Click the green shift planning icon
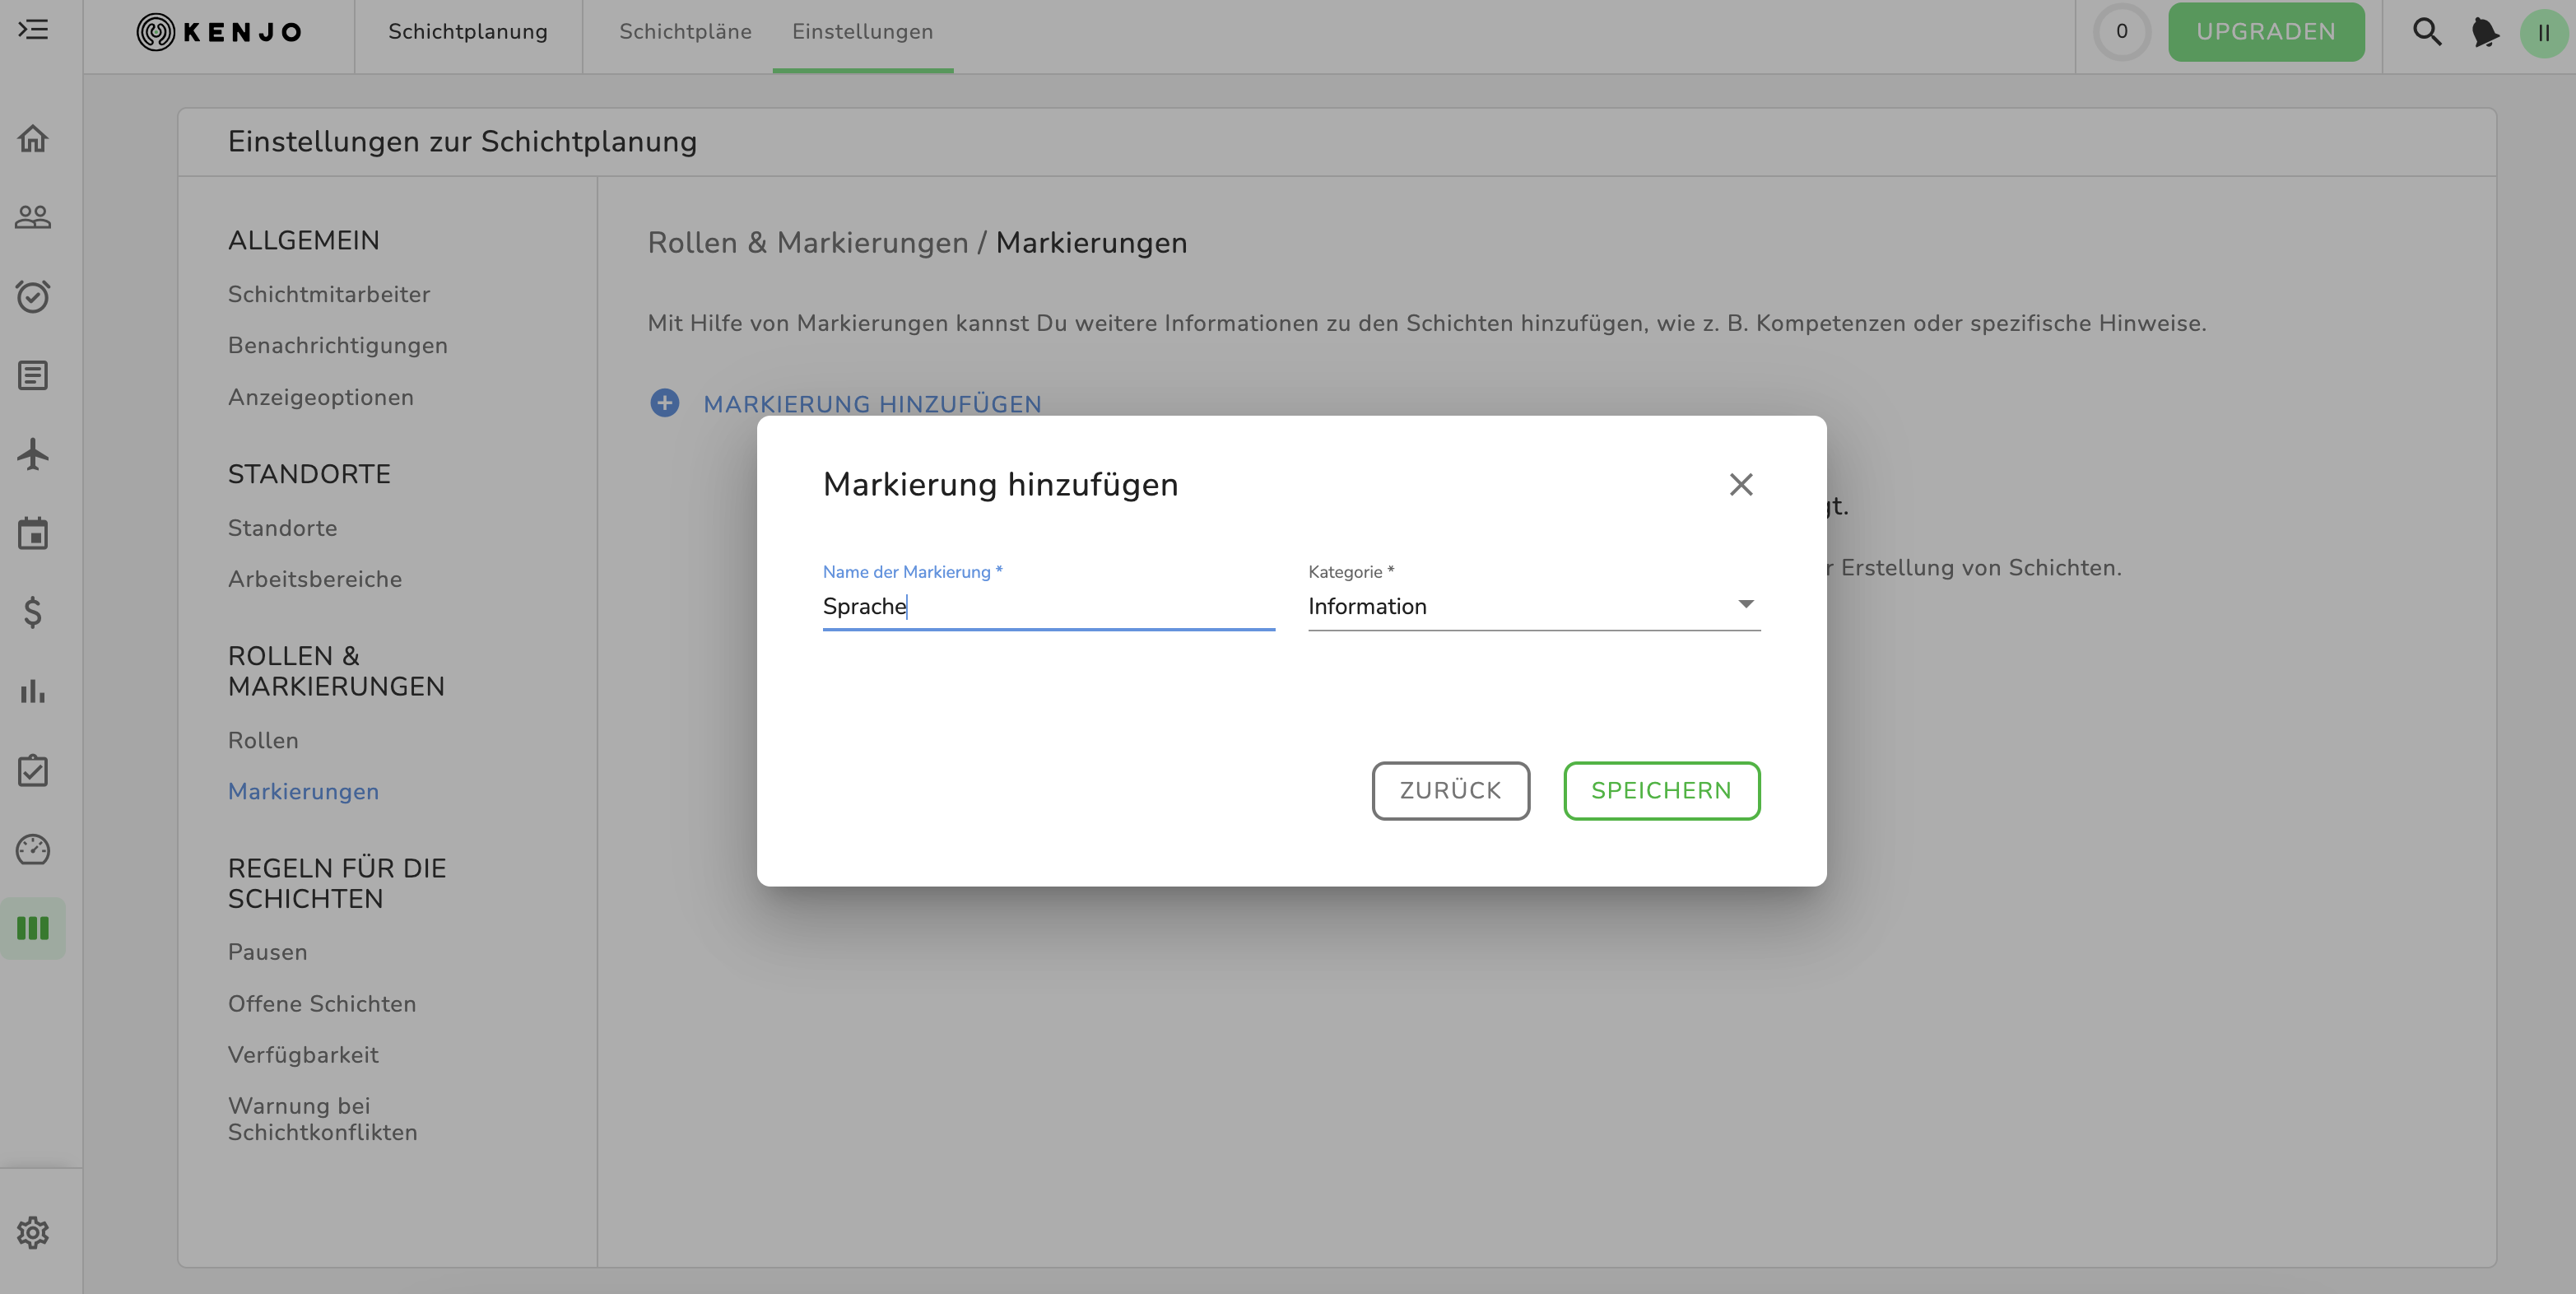Image resolution: width=2576 pixels, height=1294 pixels. (x=33, y=928)
